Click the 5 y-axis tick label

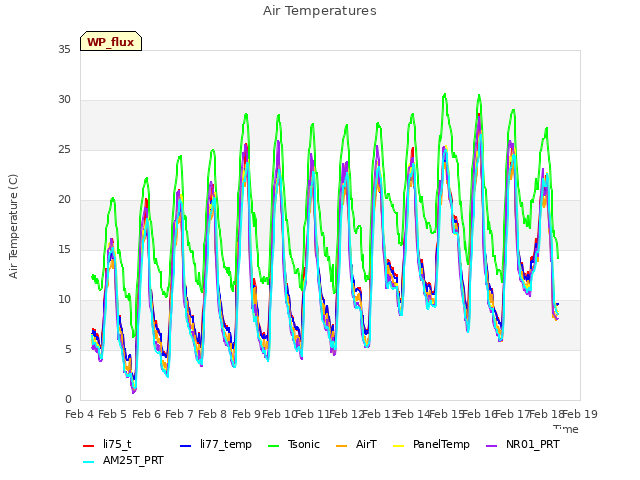tap(68, 349)
